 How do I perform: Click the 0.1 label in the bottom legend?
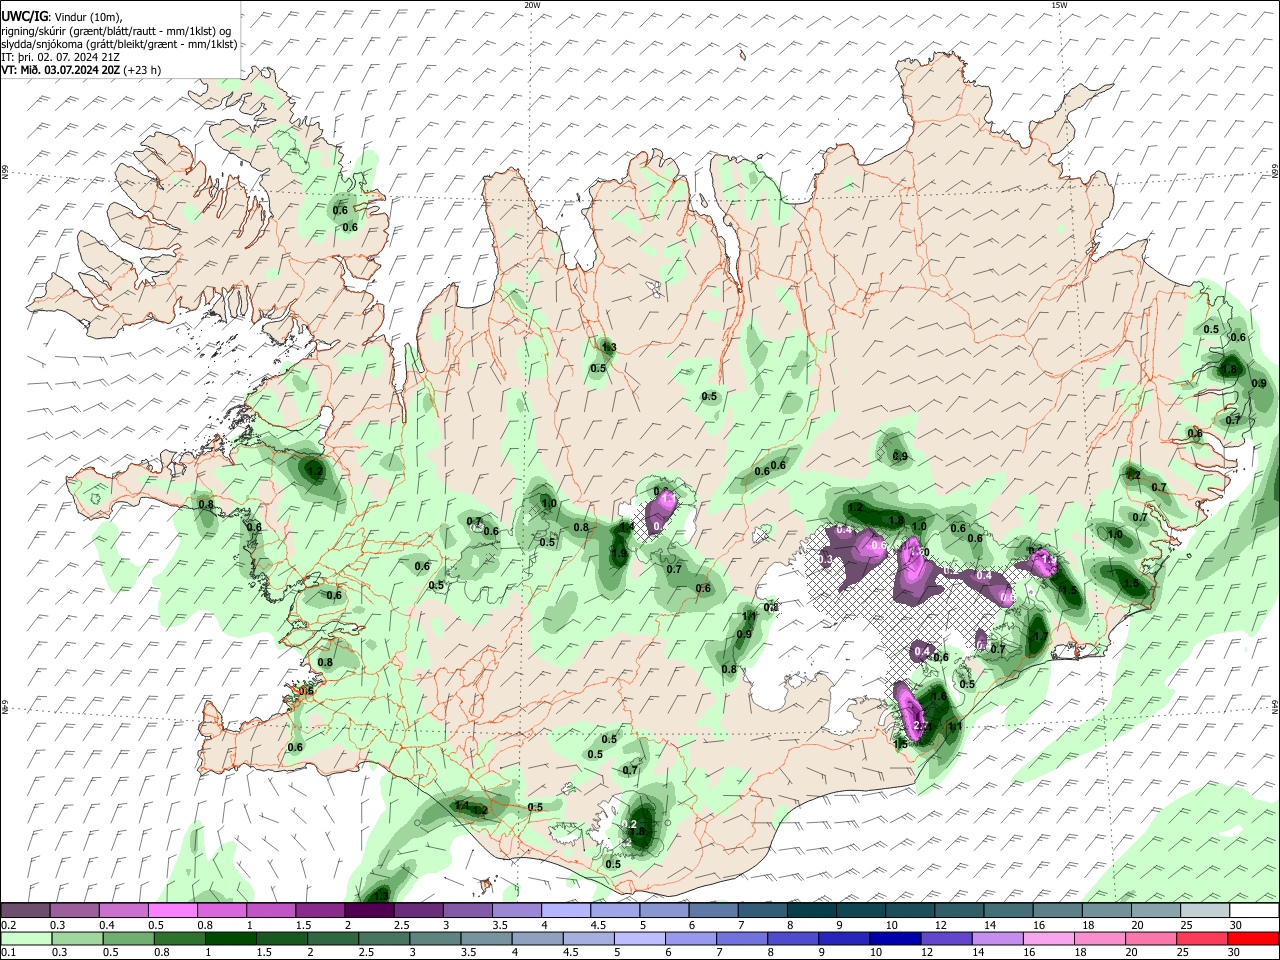(7, 953)
